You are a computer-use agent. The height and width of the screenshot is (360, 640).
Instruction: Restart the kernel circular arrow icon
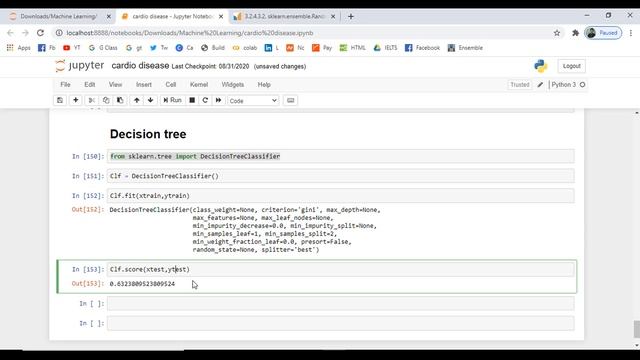(x=205, y=100)
